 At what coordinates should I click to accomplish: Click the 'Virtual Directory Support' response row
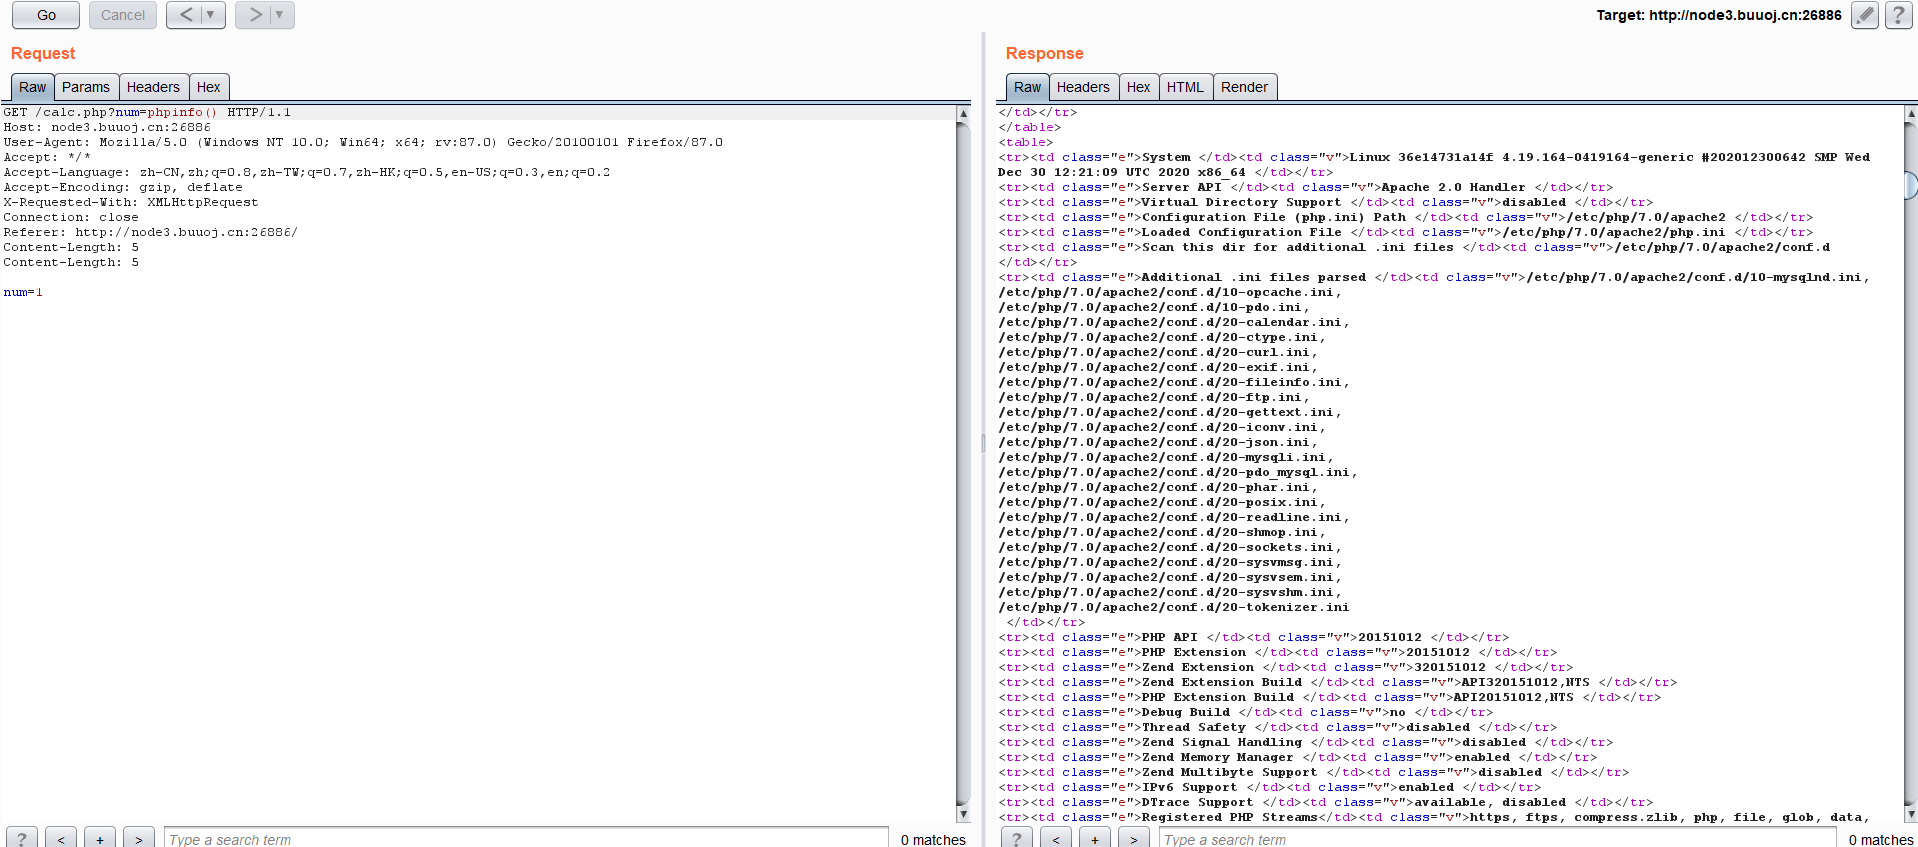[1326, 202]
